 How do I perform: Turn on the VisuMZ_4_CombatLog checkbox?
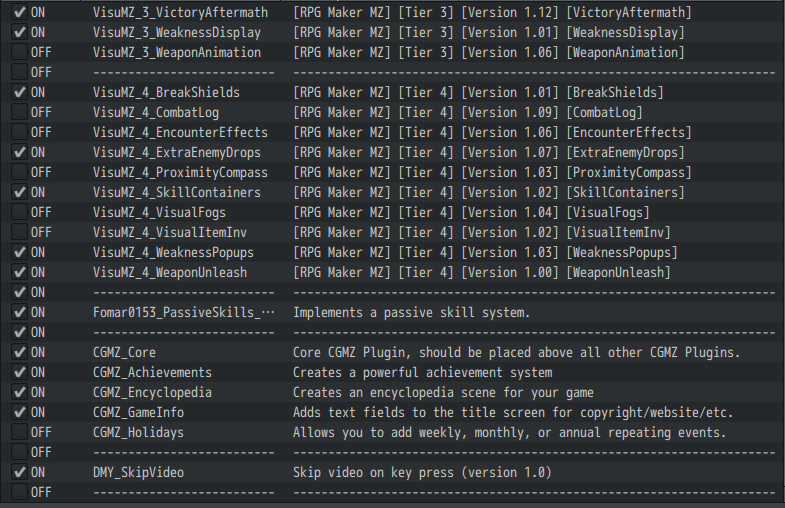(x=20, y=112)
